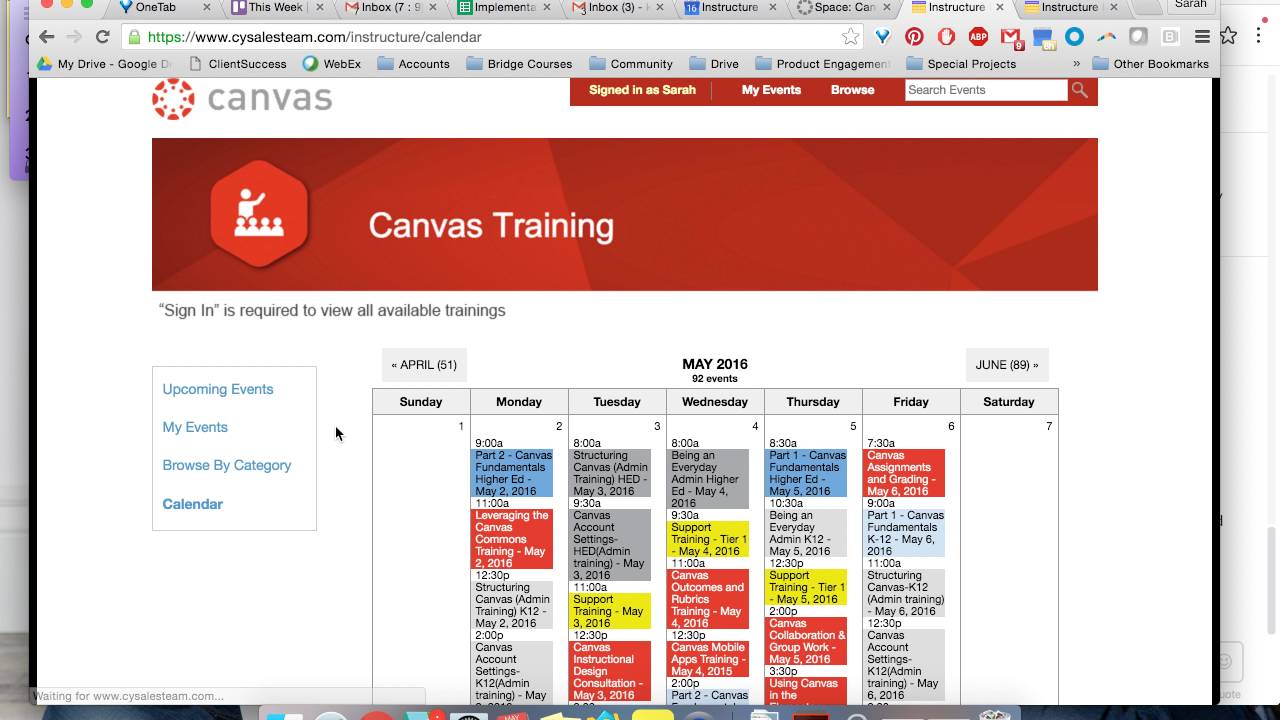This screenshot has height=720, width=1280.
Task: Click the search magnifier icon beside Search Events
Action: pyautogui.click(x=1079, y=90)
